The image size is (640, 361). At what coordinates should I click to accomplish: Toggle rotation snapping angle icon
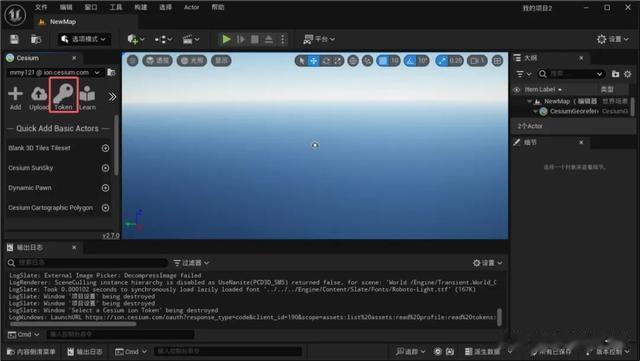[x=410, y=61]
